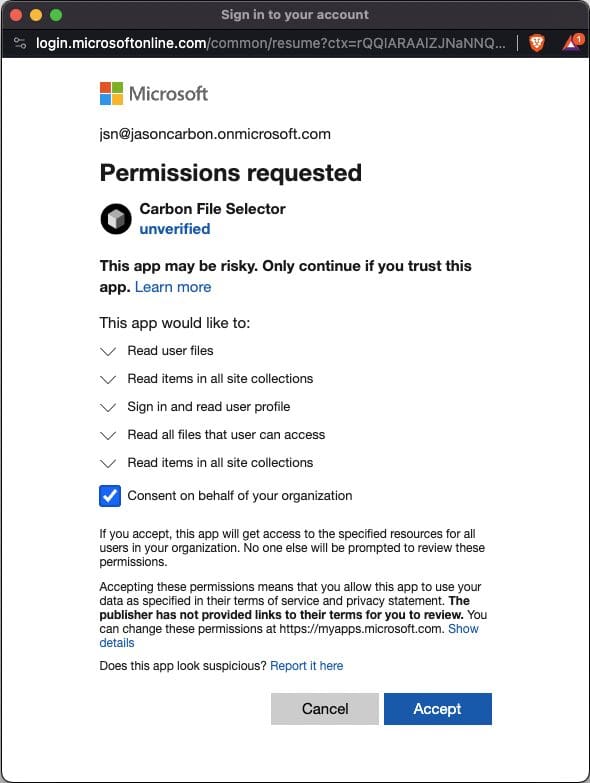Screen dimensions: 590x783
Task: Click the unverified publisher link
Action: (175, 229)
